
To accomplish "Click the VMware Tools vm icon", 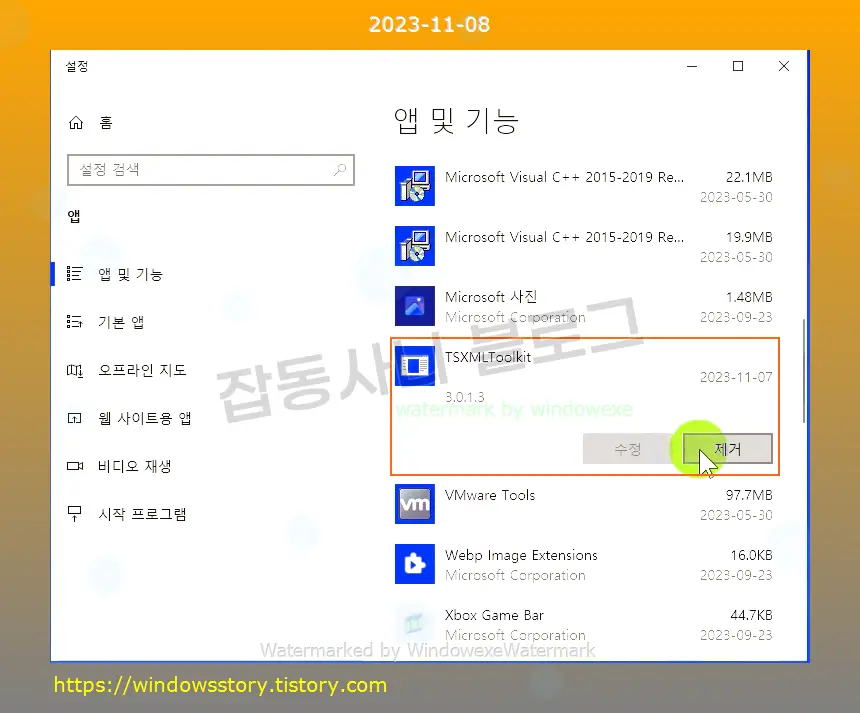I will [x=415, y=503].
